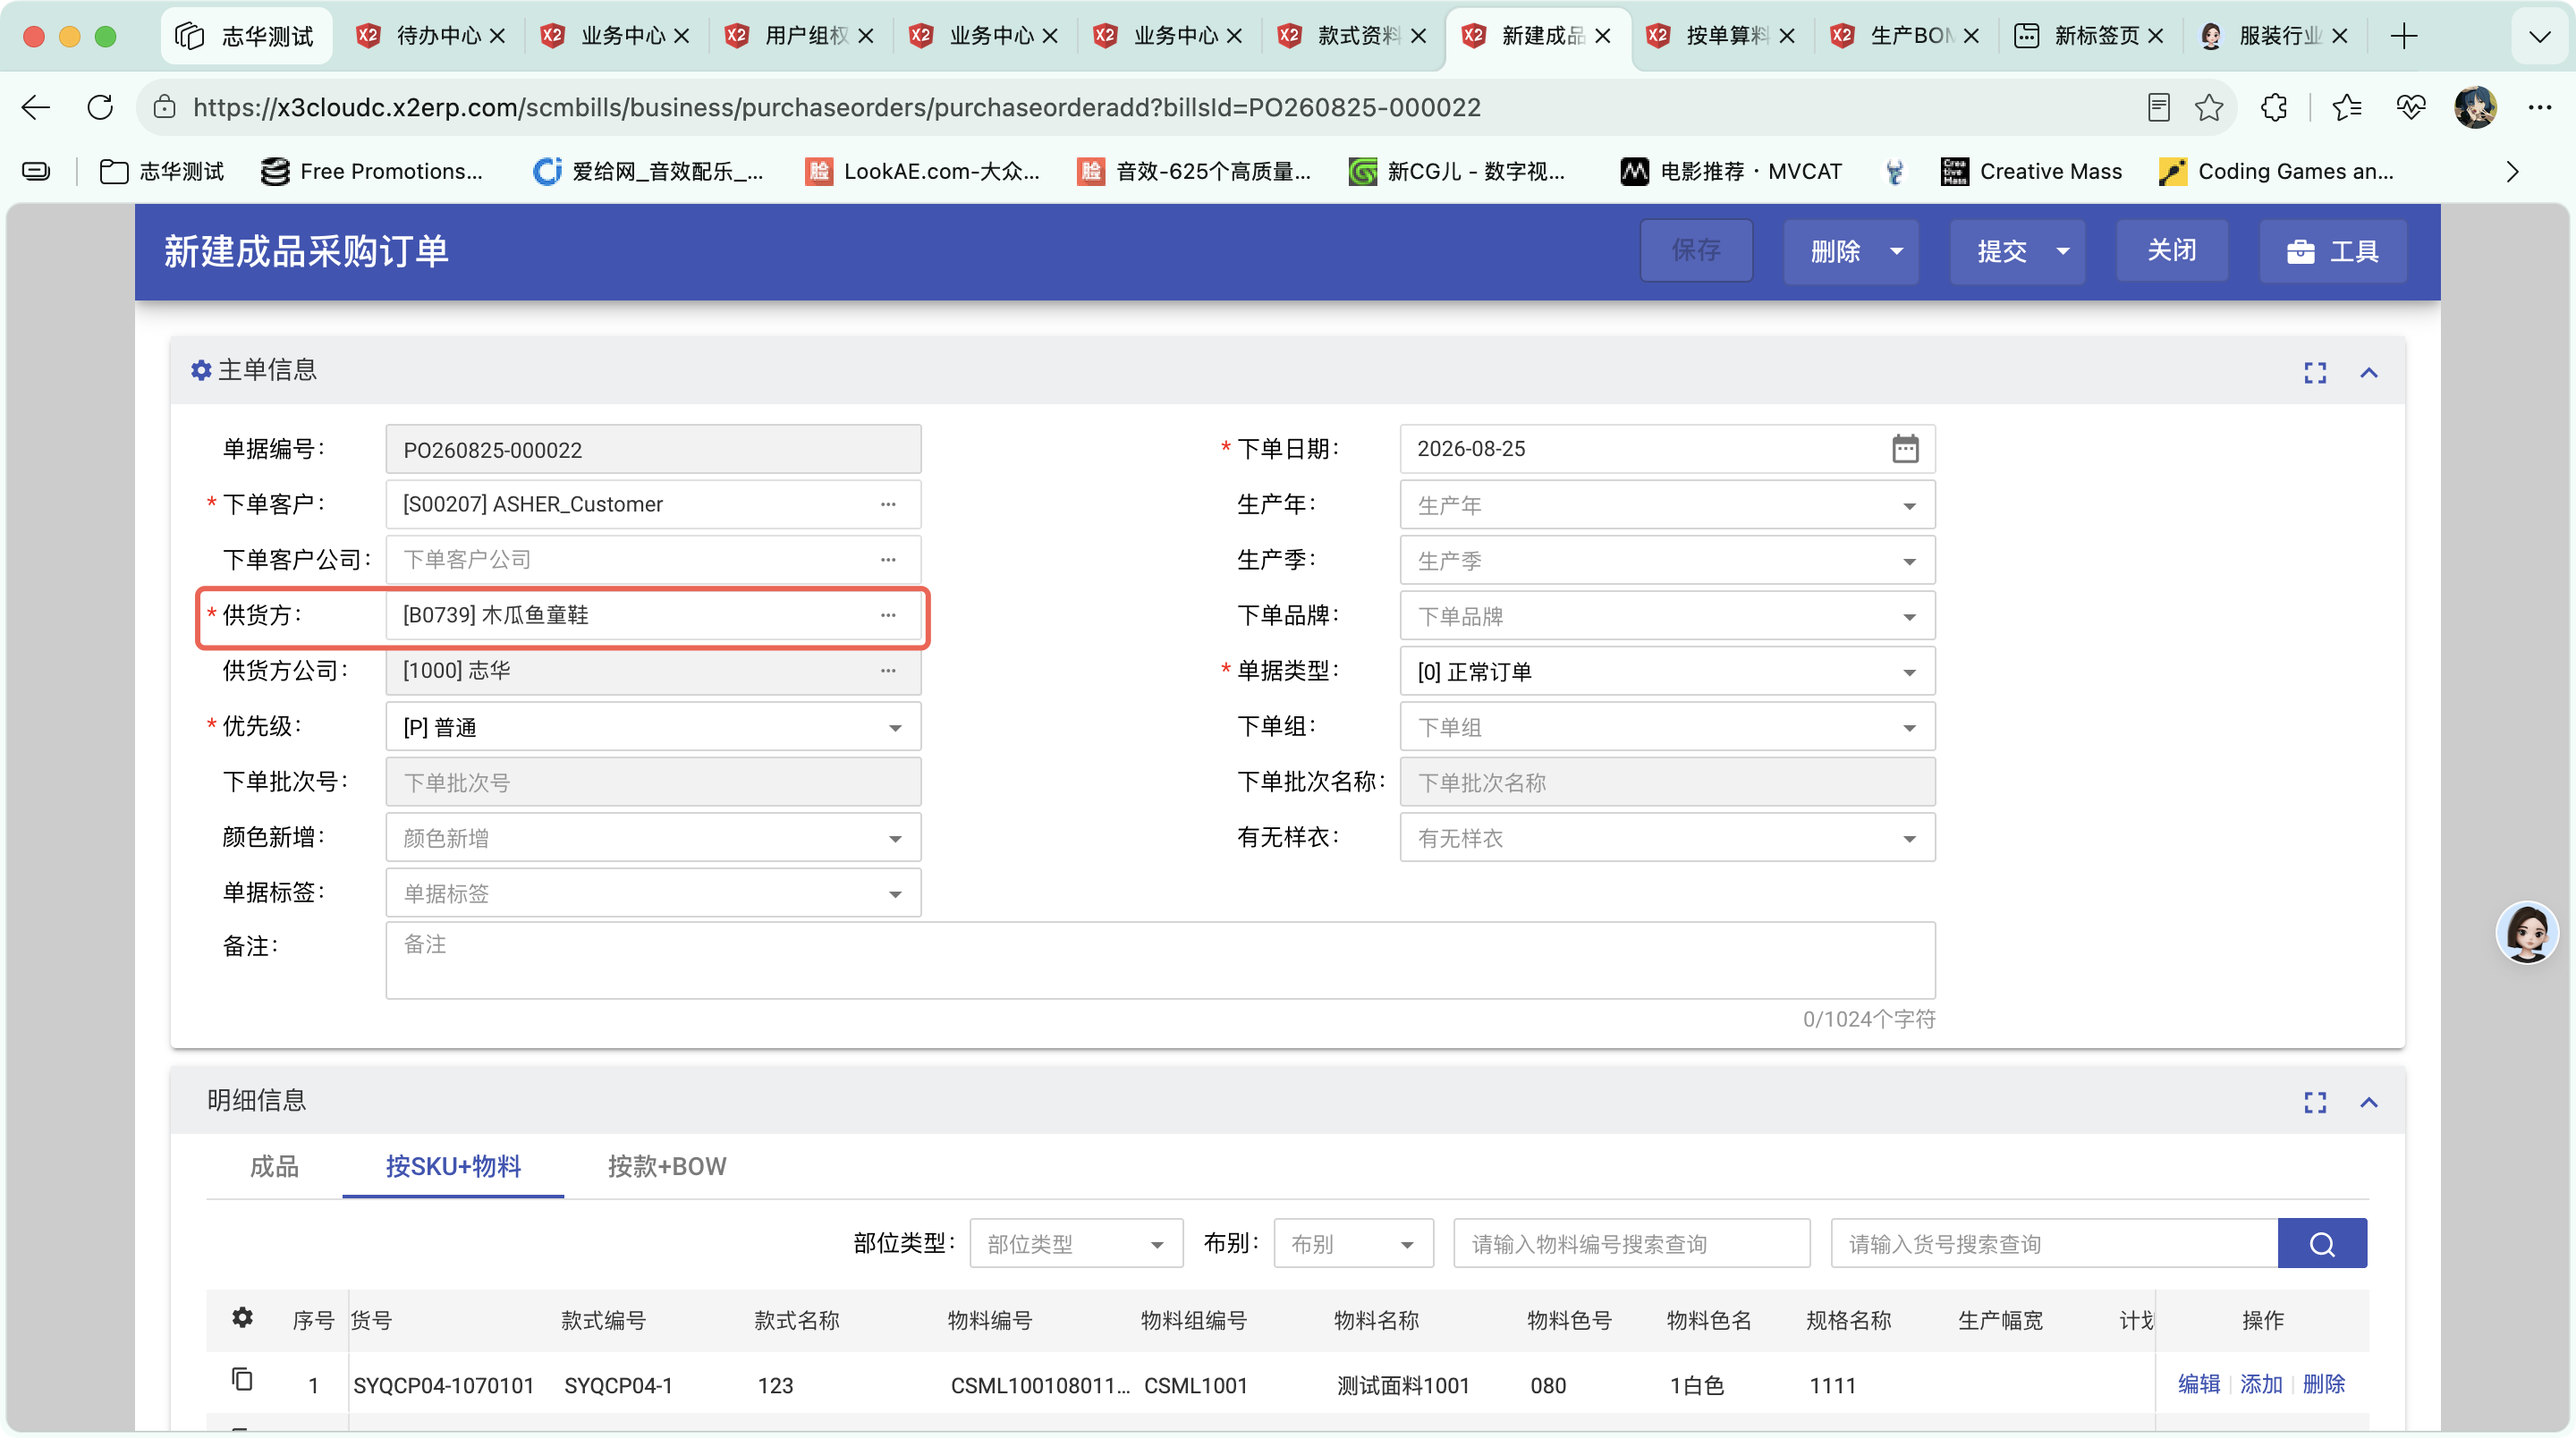Screen dimensions: 2576x1438
Task: Open the 优先级 dropdown
Action: [x=653, y=727]
